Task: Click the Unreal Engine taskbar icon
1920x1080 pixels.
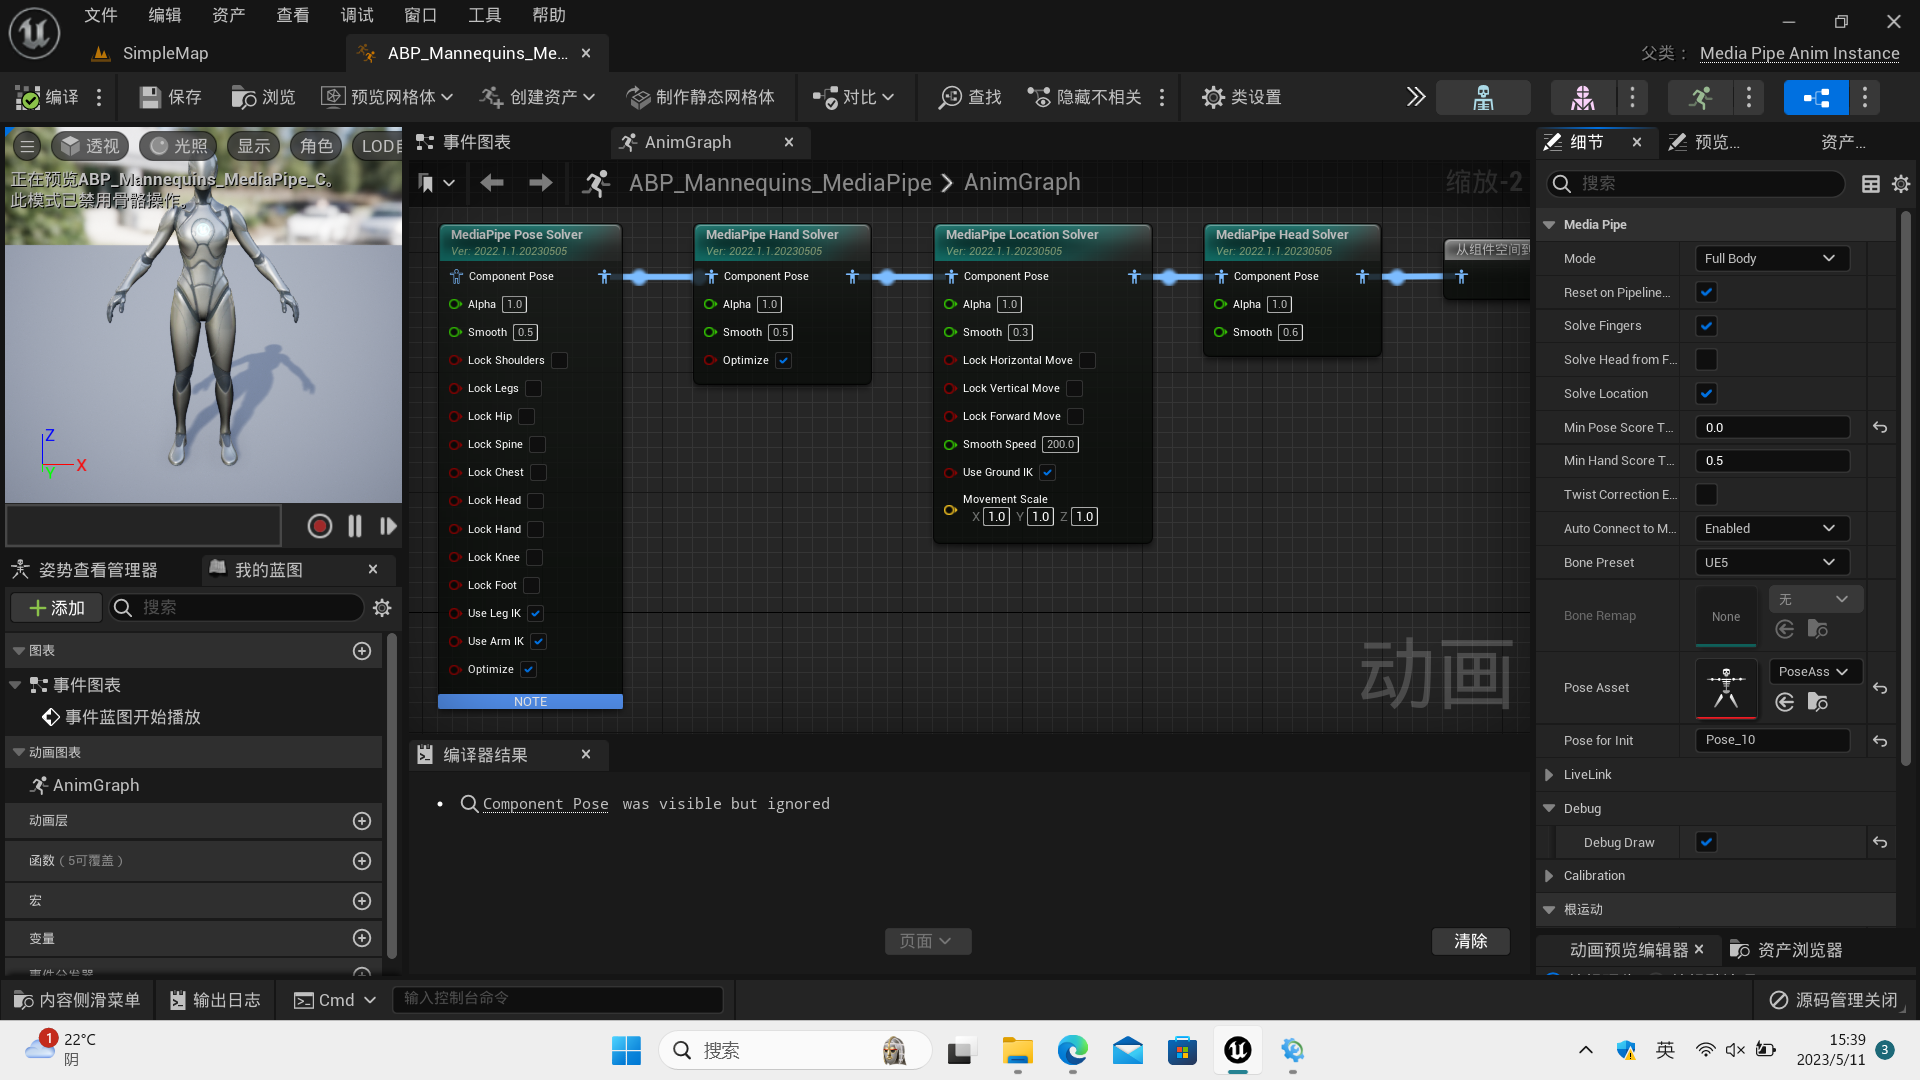Action: [x=1237, y=1050]
